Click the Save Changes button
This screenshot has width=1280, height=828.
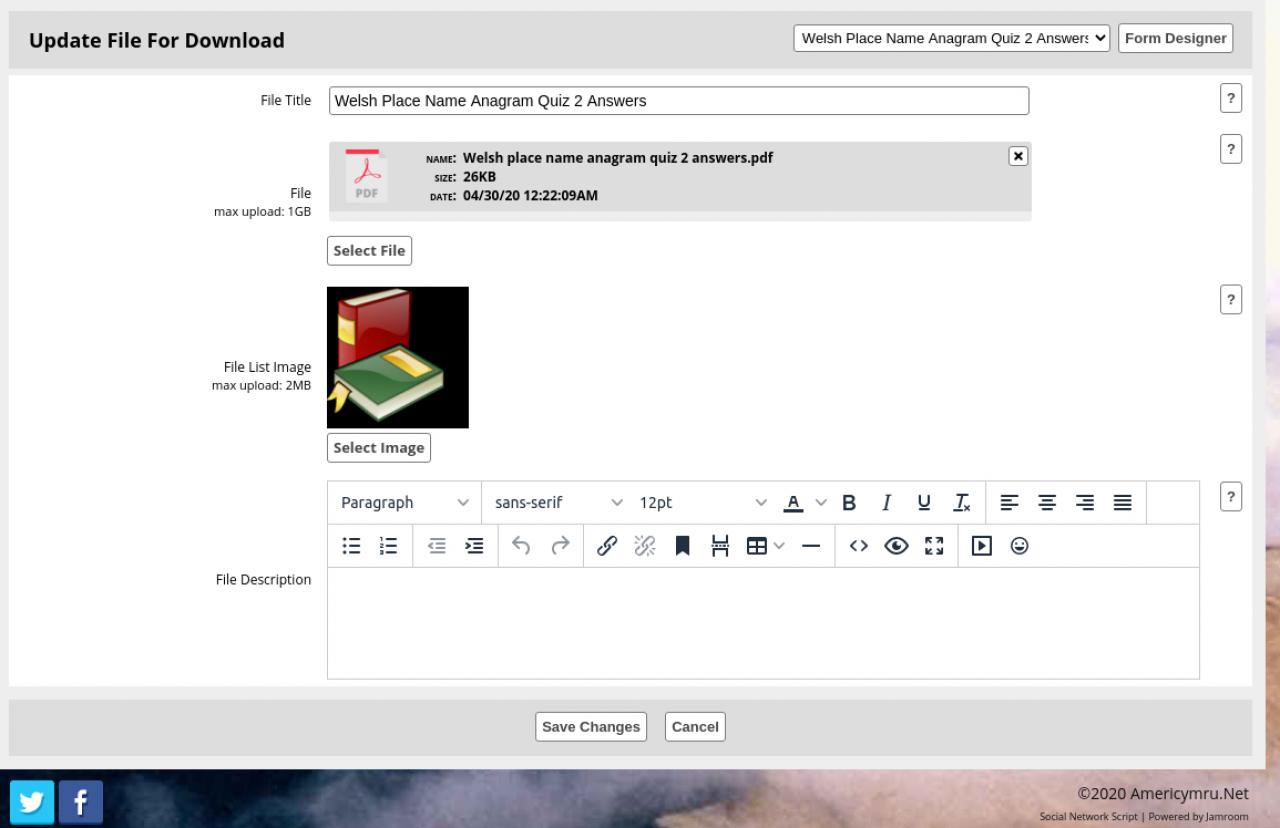(591, 727)
